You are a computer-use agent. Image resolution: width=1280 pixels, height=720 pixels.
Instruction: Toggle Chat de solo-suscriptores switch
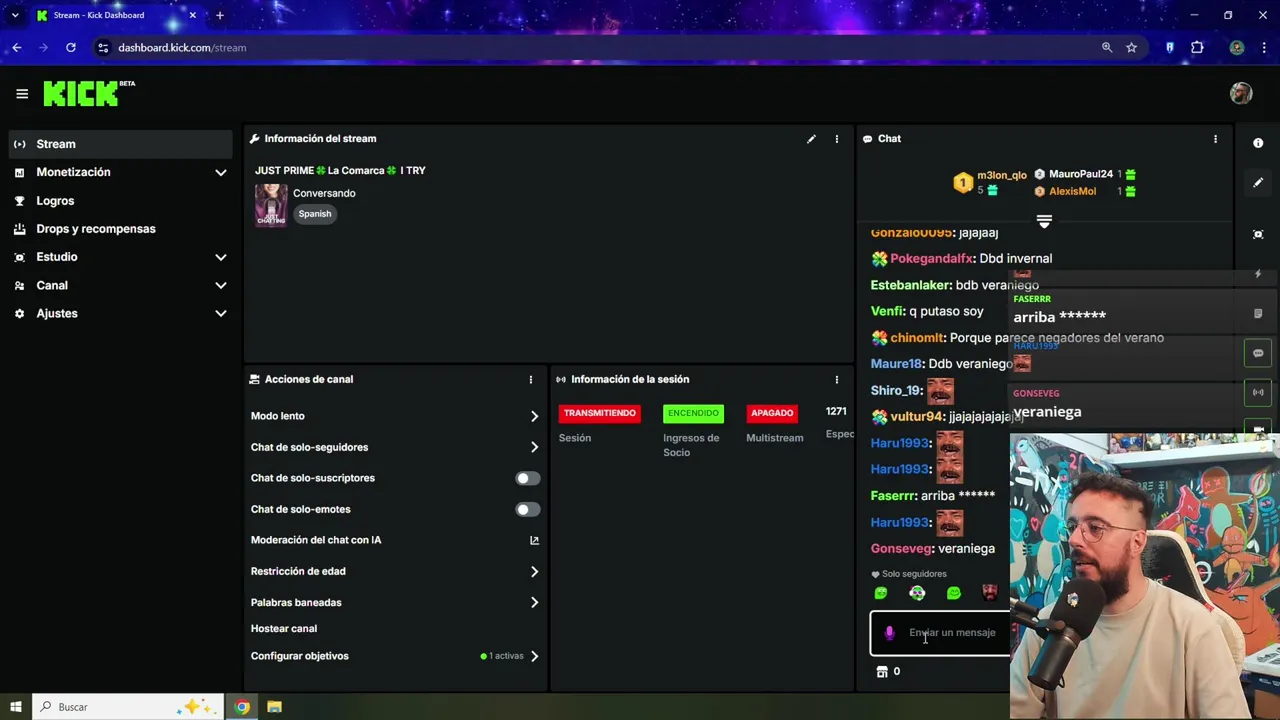[x=527, y=479]
